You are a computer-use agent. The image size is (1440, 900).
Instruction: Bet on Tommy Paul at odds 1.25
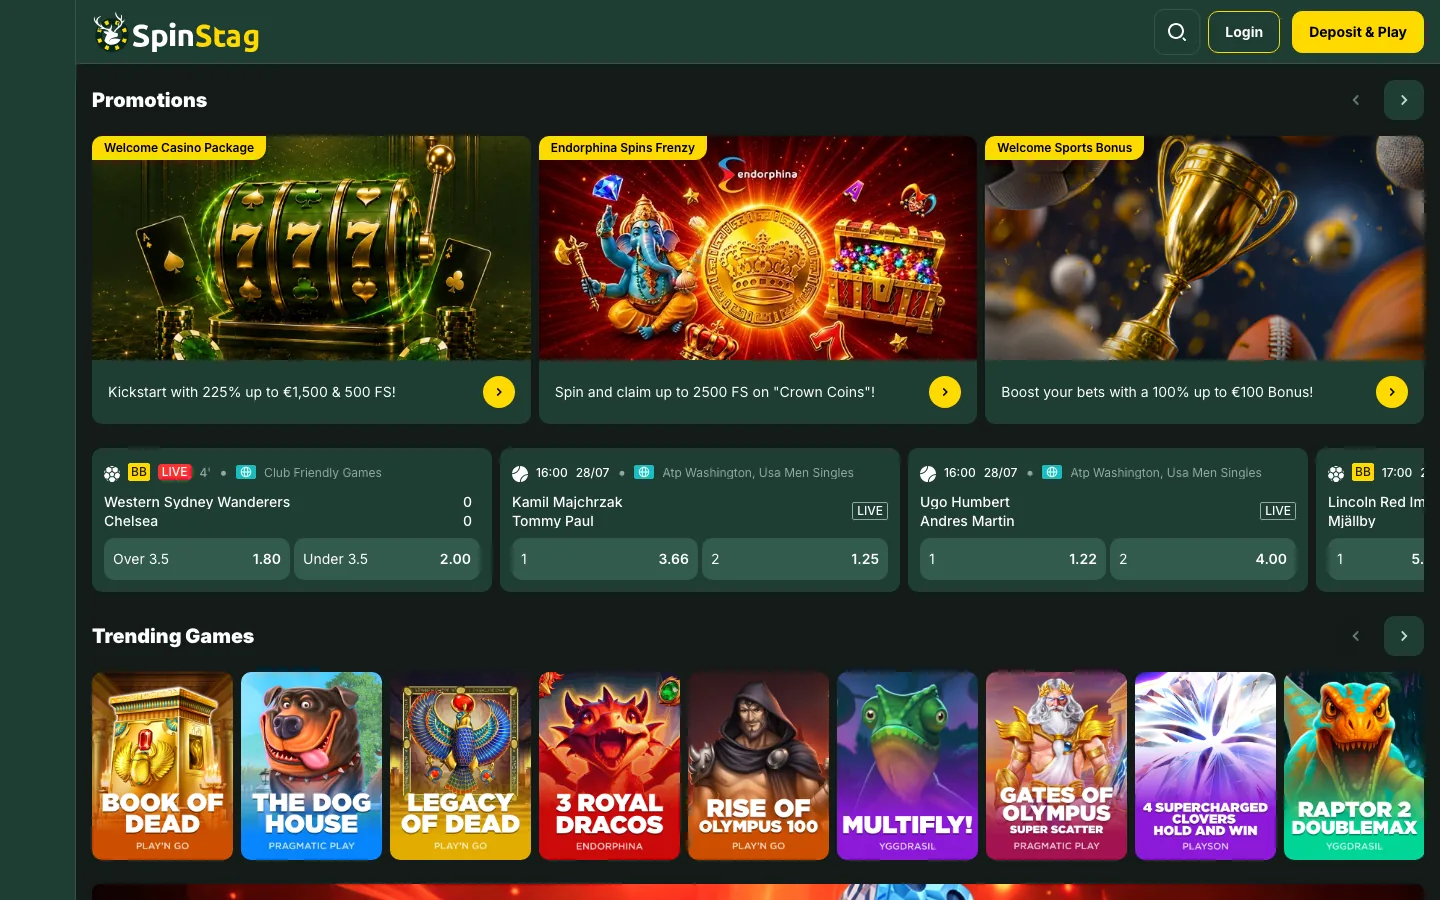click(795, 559)
